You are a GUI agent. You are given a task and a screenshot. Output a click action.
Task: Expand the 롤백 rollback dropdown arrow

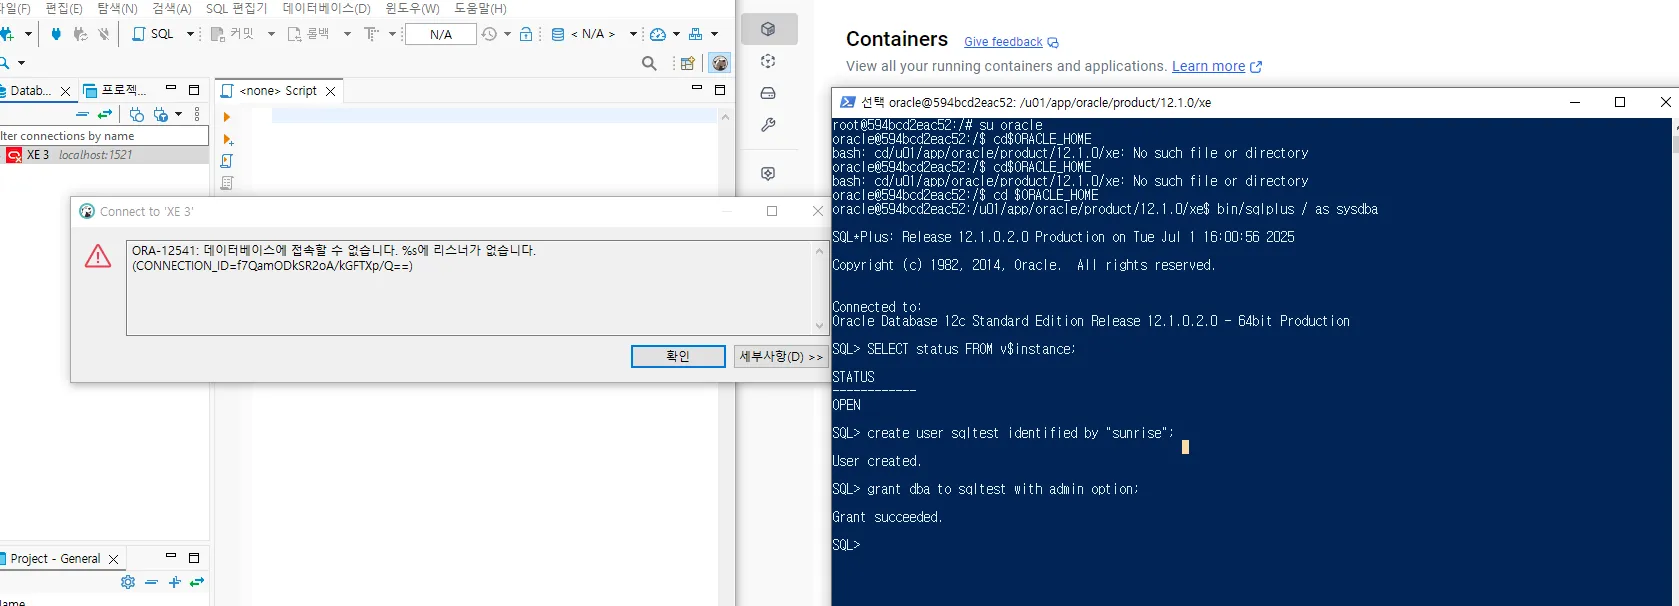click(347, 34)
